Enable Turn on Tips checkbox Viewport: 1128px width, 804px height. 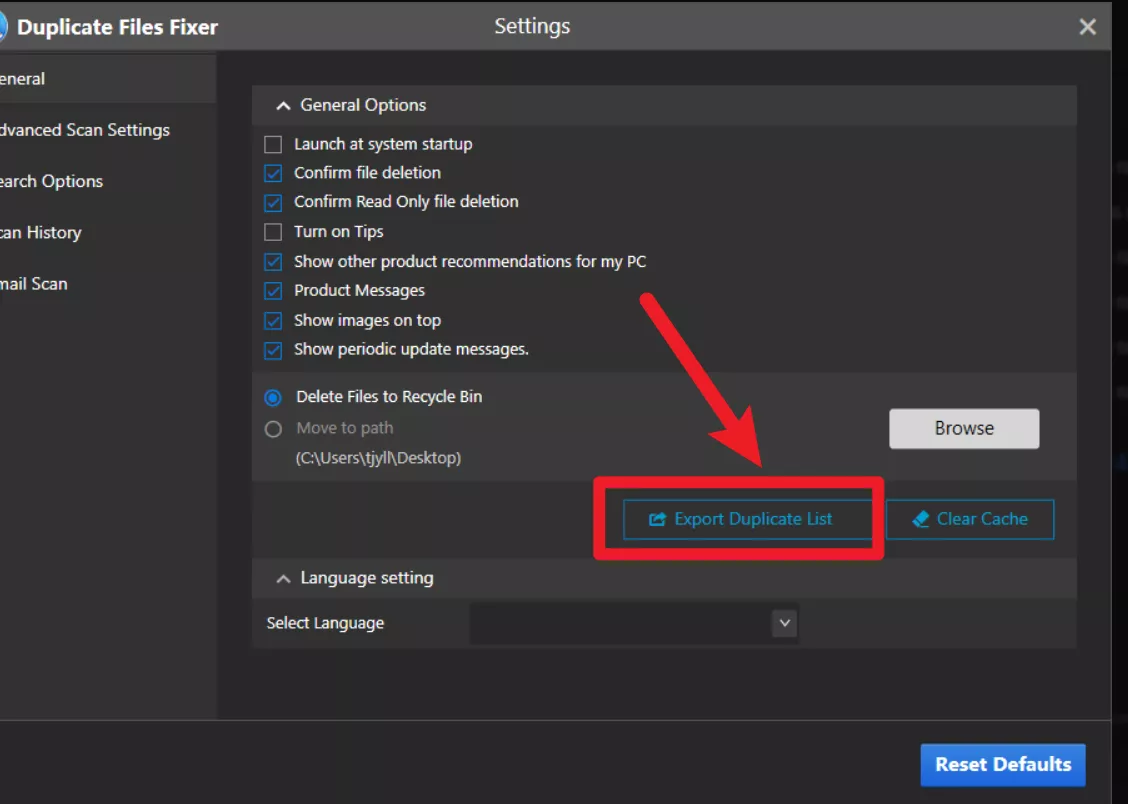click(273, 232)
